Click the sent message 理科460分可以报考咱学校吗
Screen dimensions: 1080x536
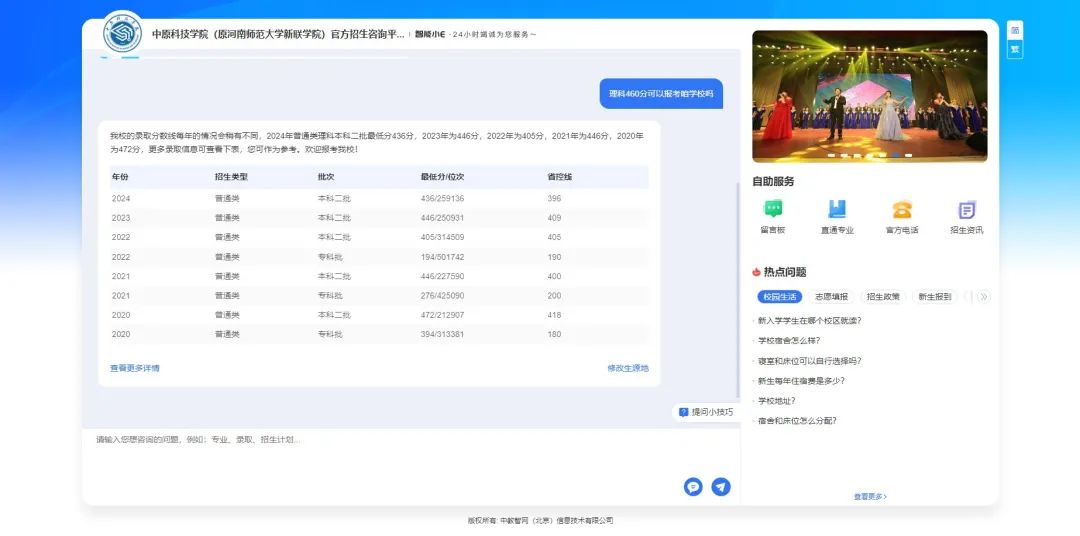[x=661, y=93]
